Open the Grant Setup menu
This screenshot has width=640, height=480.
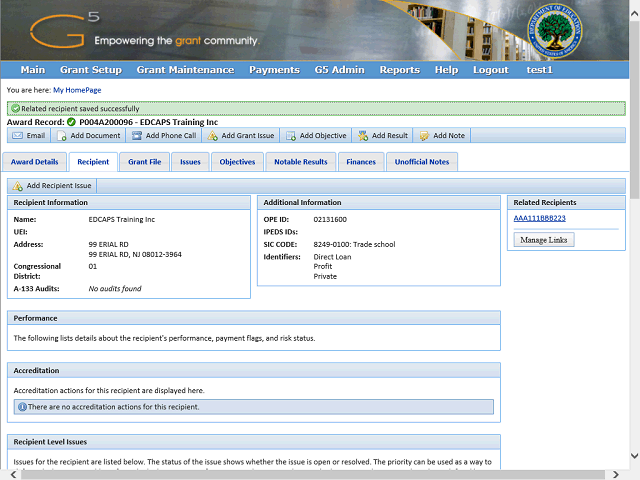coord(90,70)
